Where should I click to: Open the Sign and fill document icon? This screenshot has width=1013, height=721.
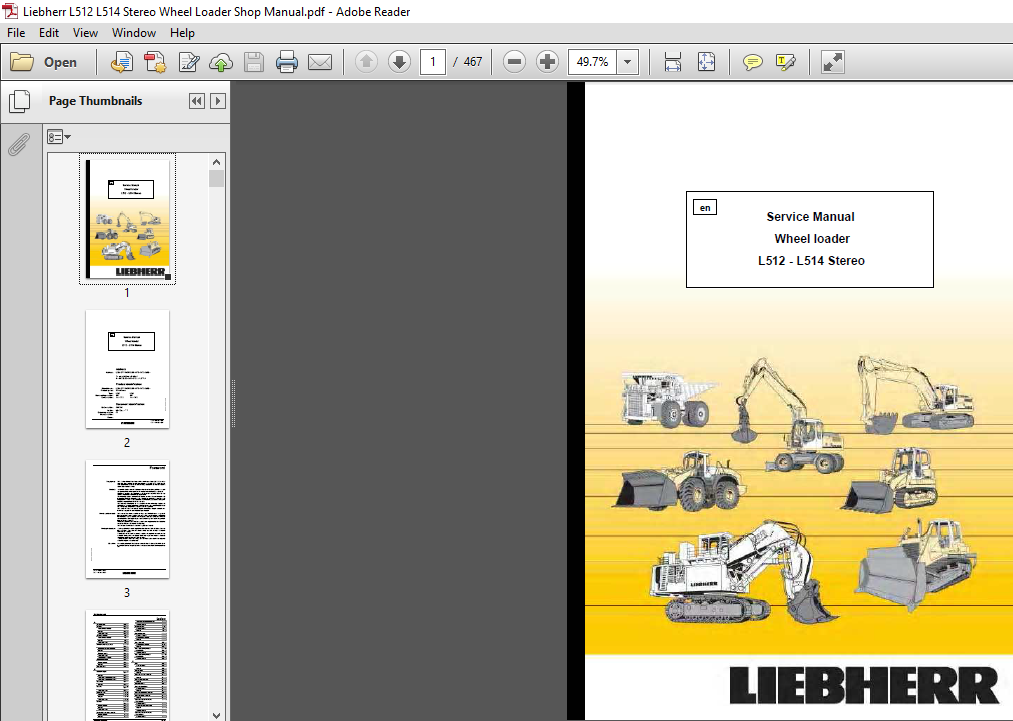(x=189, y=62)
